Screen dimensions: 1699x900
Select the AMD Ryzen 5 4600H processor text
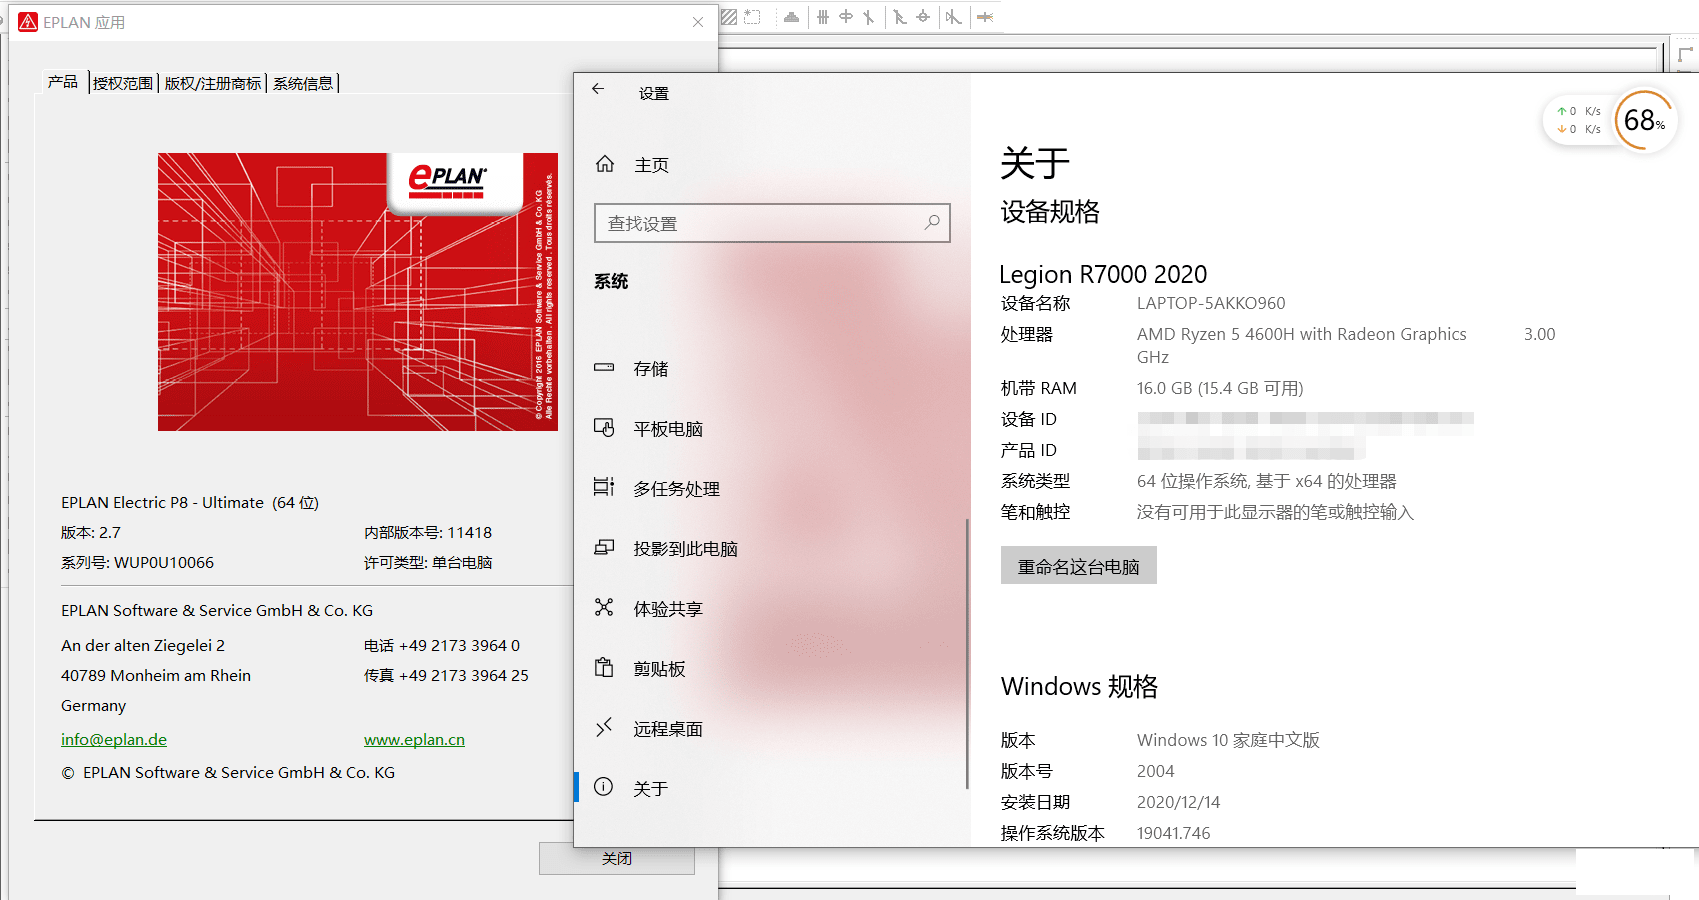pos(1302,334)
